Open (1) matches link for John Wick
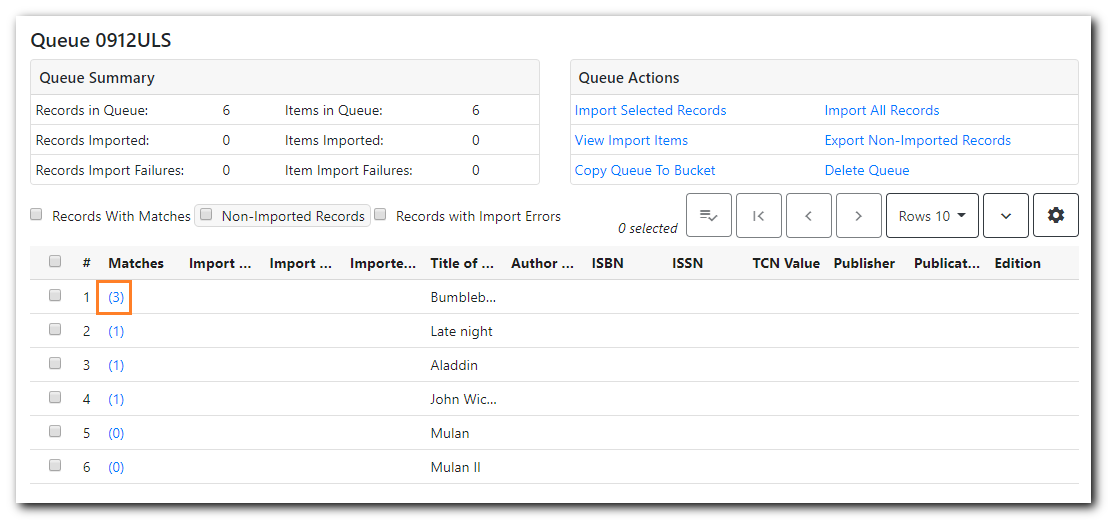The image size is (1108, 520). coord(116,399)
